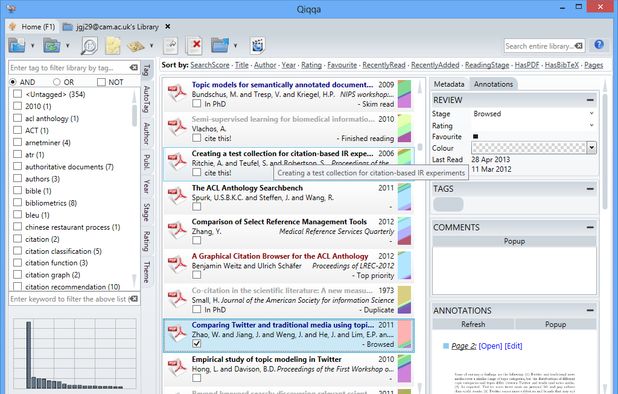Click the blue export folder icon

[220, 46]
